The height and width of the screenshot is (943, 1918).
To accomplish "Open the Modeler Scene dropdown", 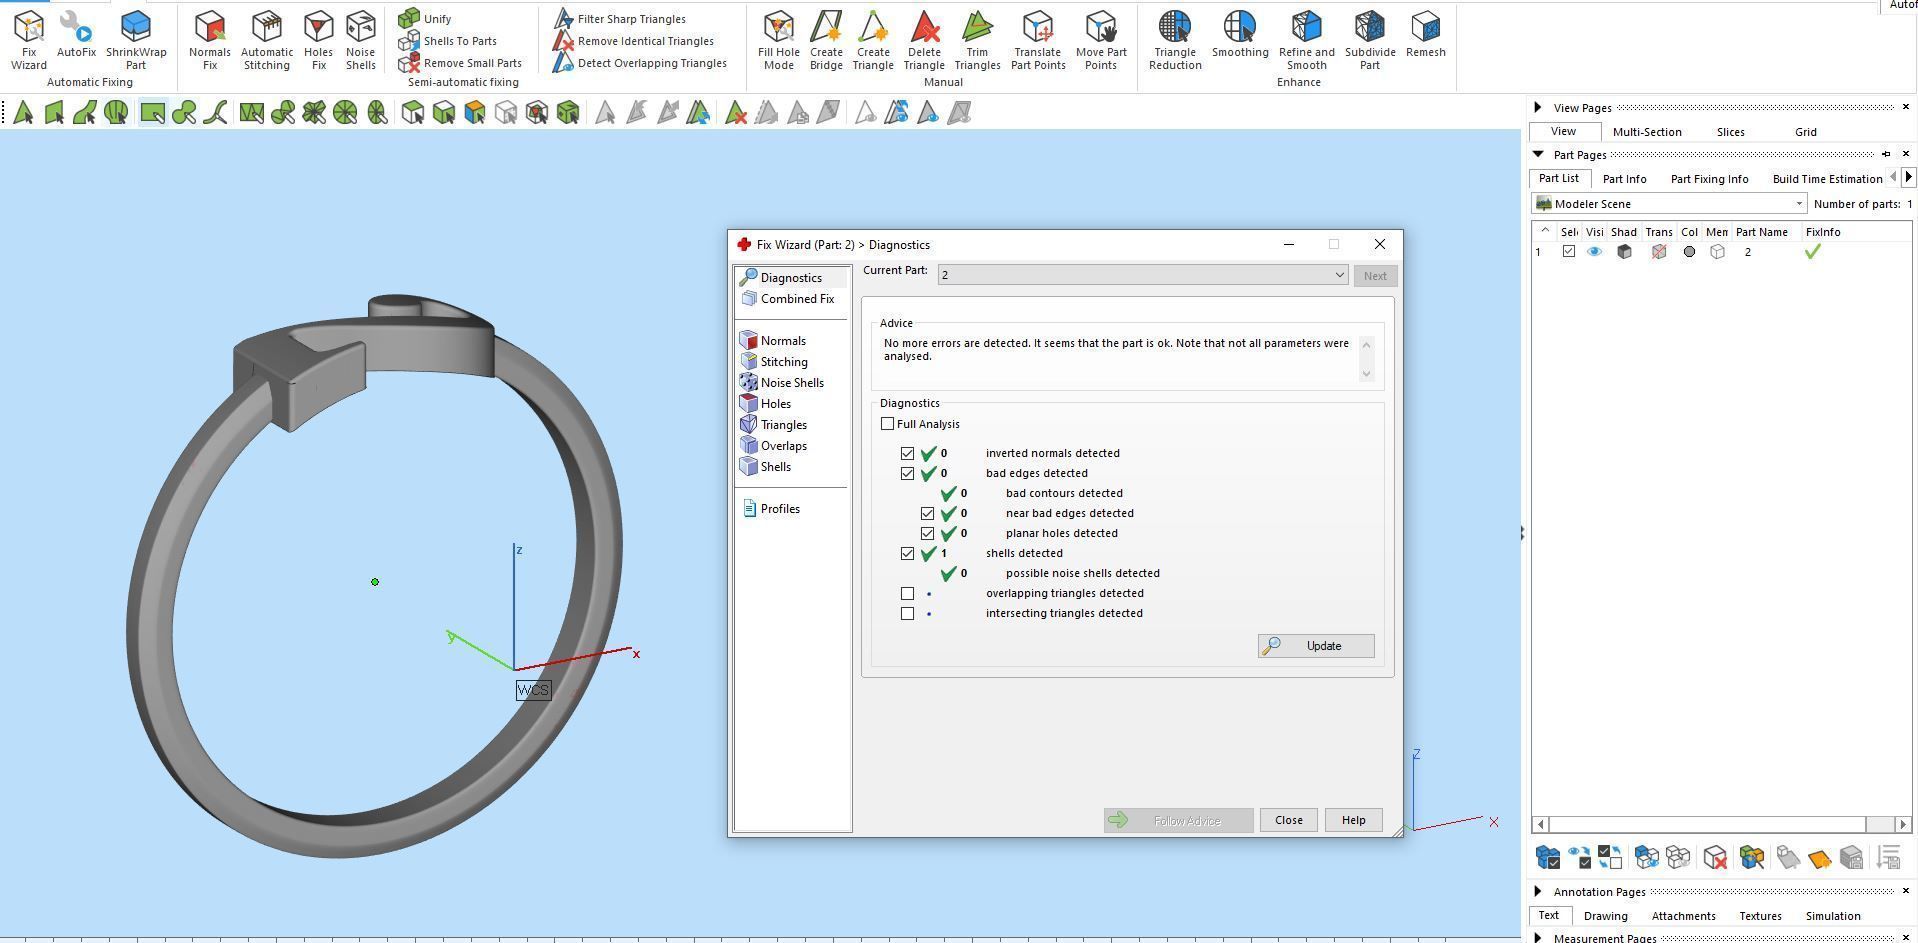I will (1669, 204).
